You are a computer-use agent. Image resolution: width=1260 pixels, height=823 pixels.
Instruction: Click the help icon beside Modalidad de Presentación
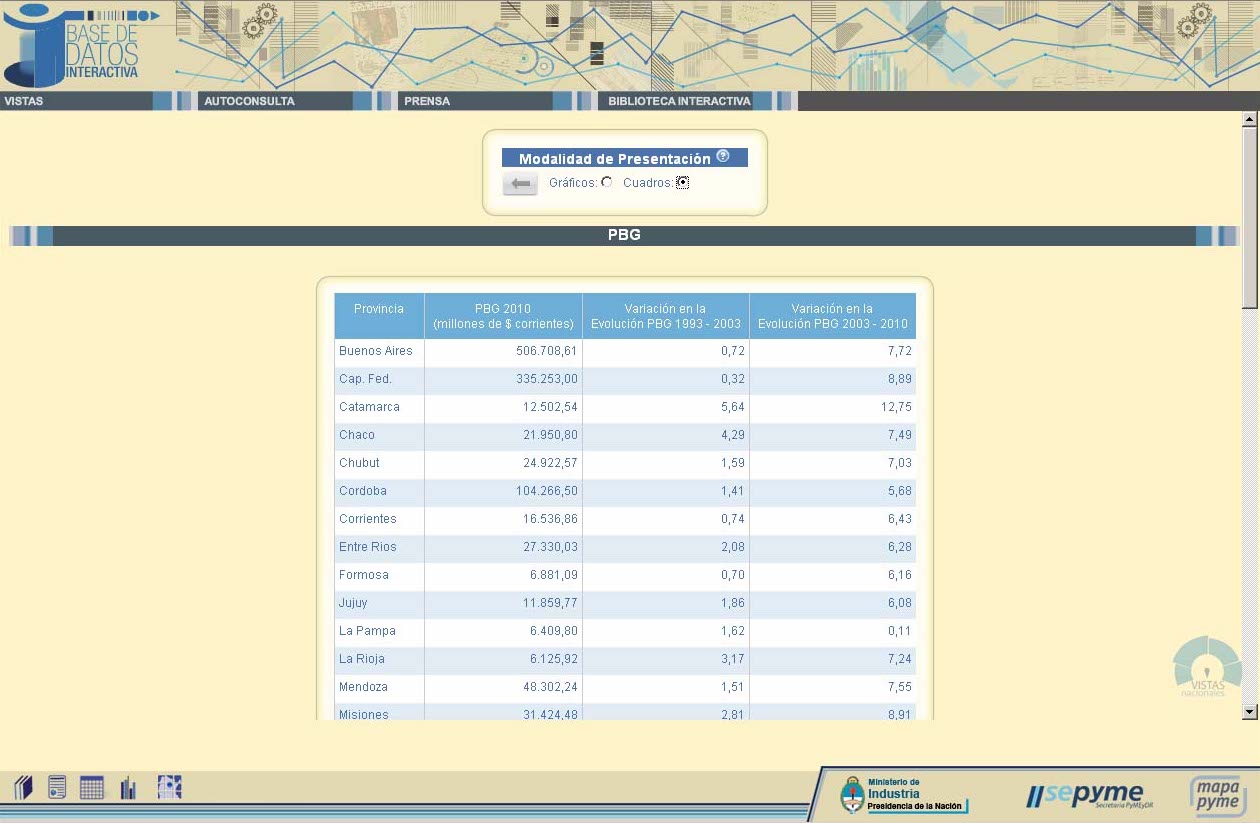[x=723, y=157]
